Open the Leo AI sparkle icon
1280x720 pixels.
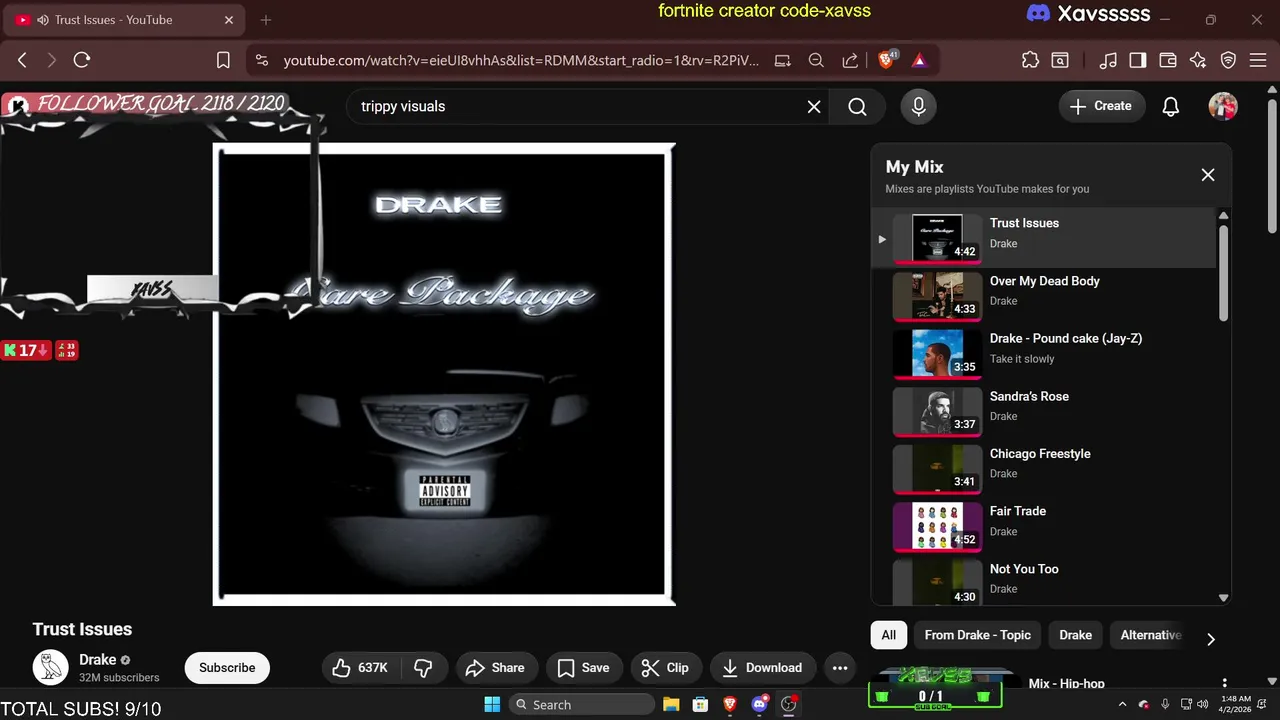point(1198,60)
